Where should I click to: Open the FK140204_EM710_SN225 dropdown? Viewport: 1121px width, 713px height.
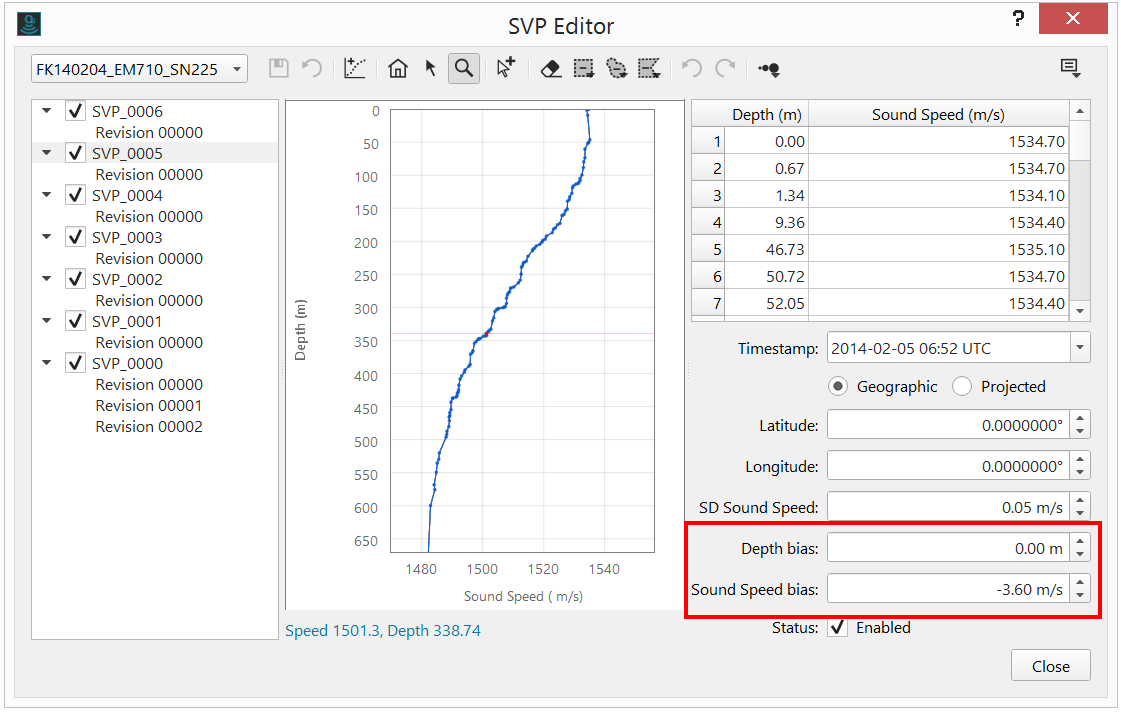[x=140, y=69]
